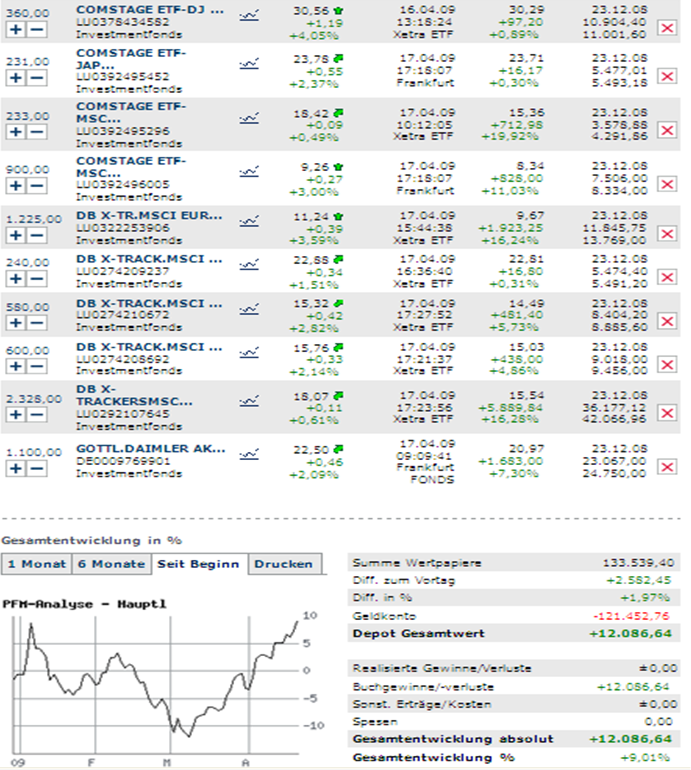This screenshot has width=691, height=770.
Task: Open DB X-TRACK.MSCI link above LU0274209237
Action: (149, 259)
